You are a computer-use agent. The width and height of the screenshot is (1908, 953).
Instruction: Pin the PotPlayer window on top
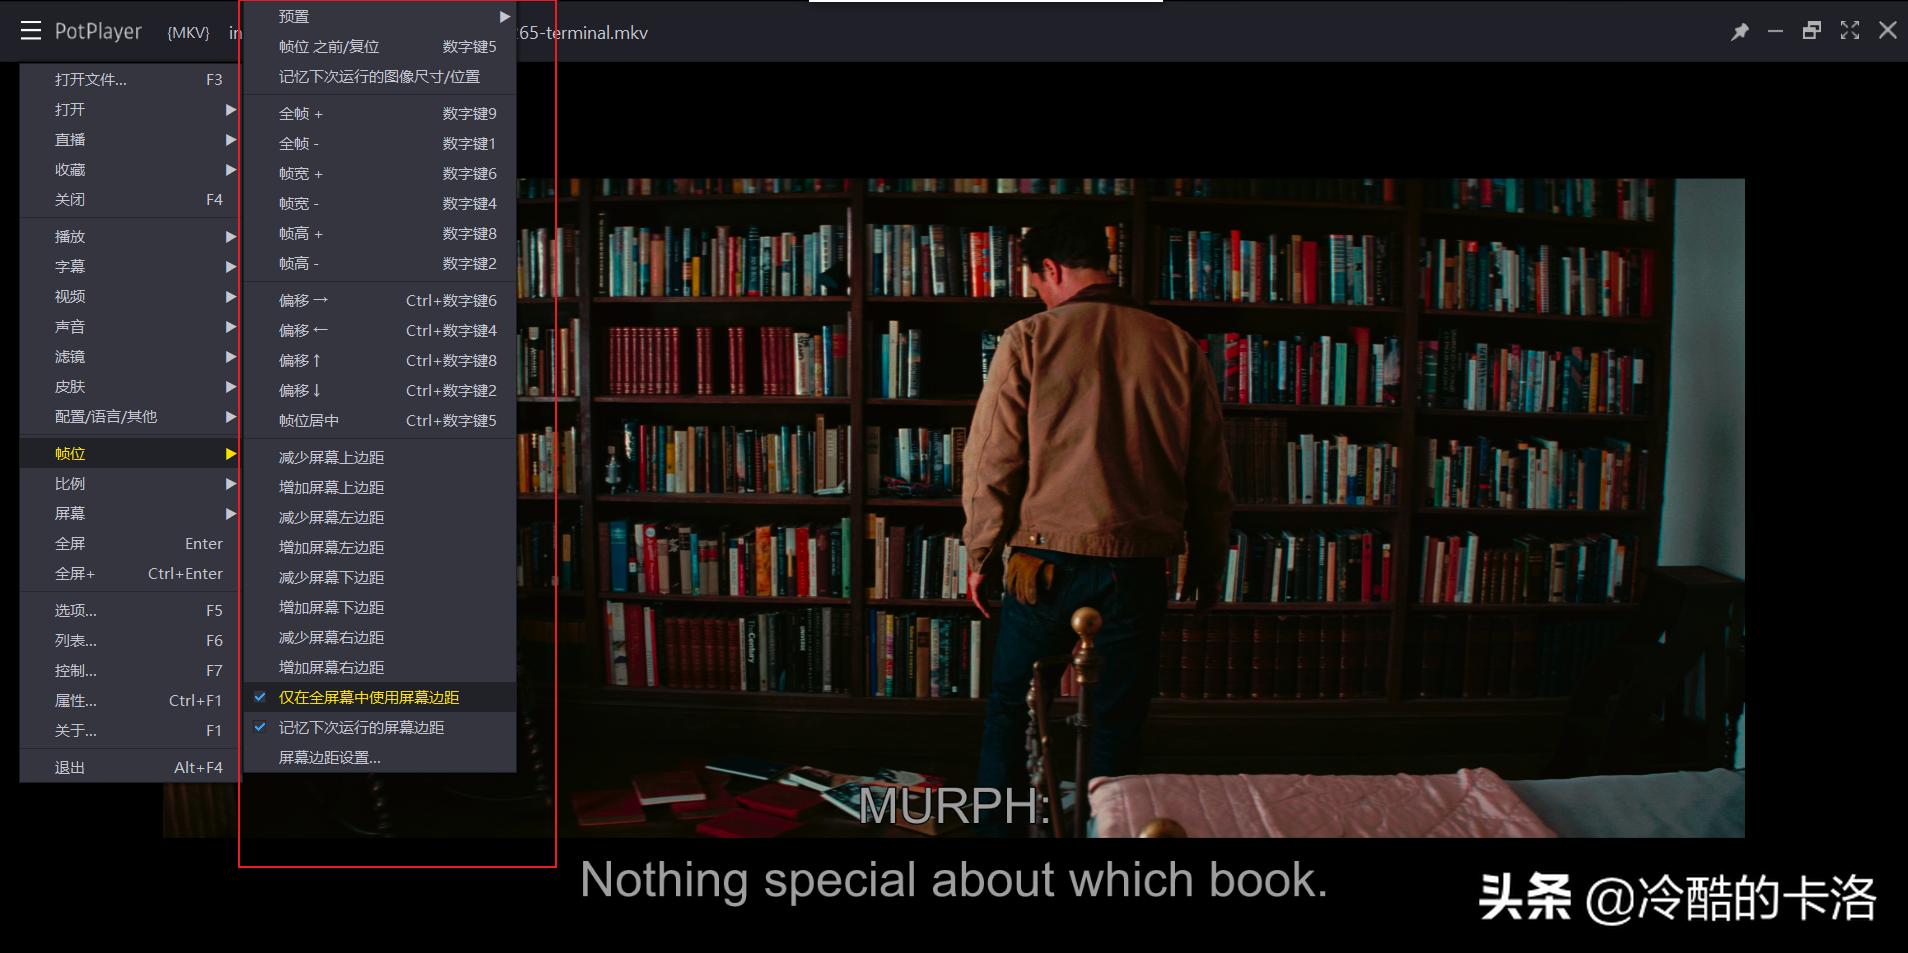pyautogui.click(x=1740, y=31)
